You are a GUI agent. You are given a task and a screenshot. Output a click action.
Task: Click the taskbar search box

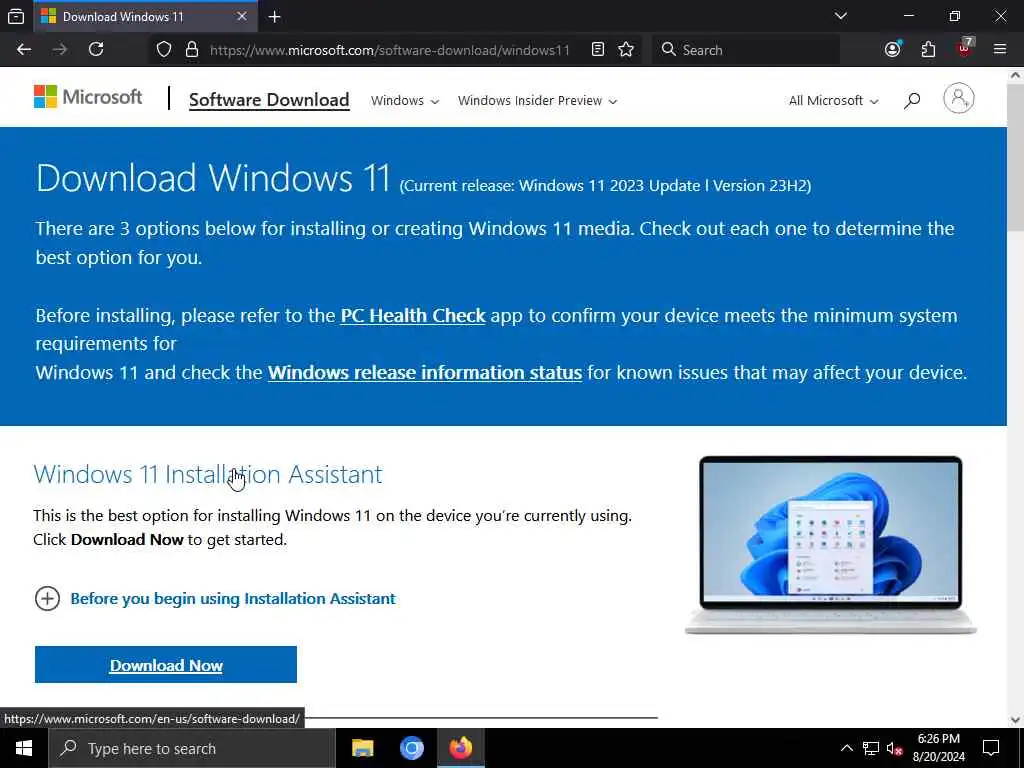click(x=192, y=748)
